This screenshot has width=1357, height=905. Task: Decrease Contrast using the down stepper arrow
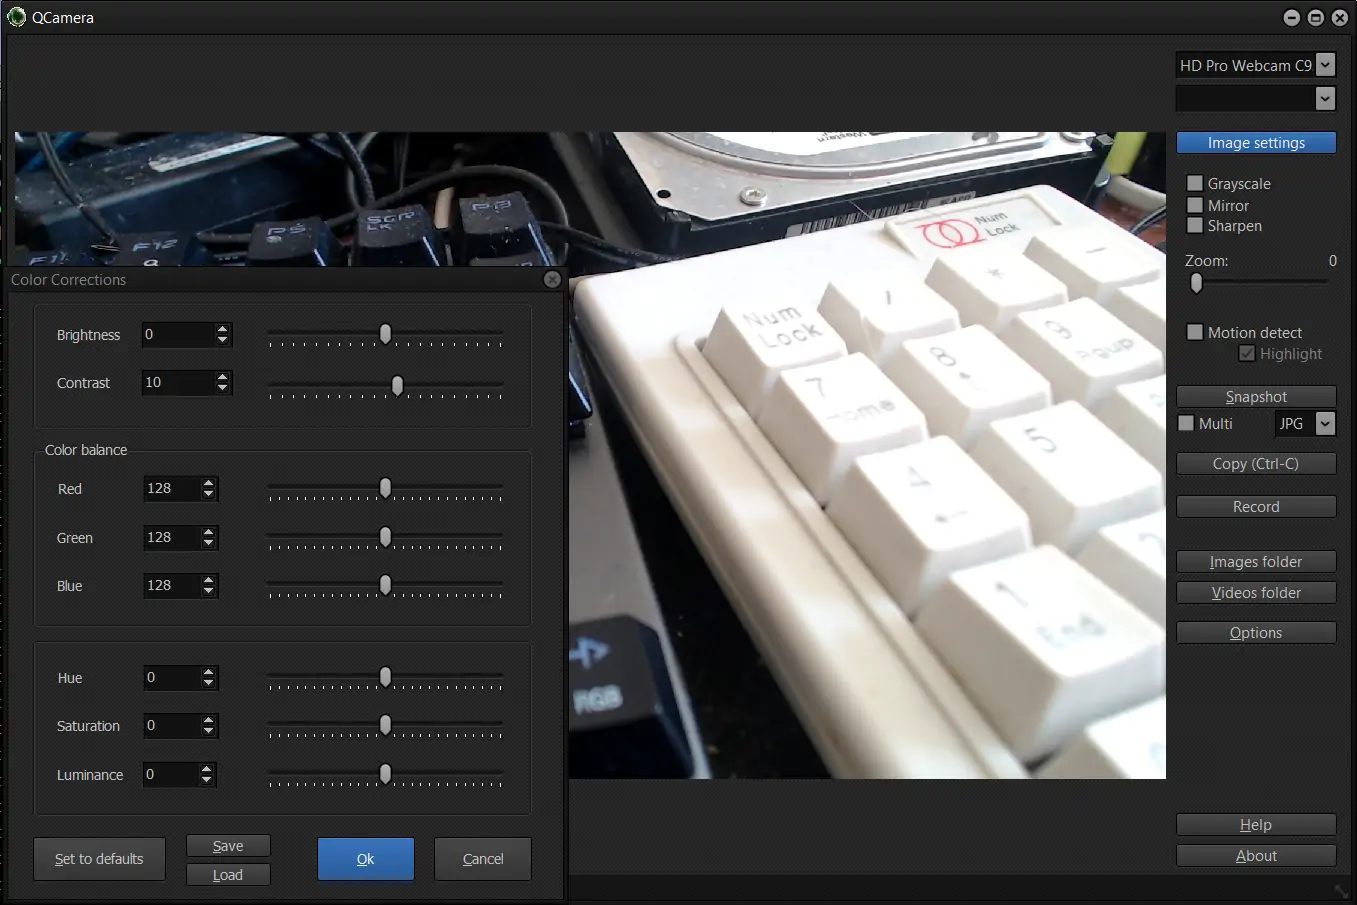point(223,388)
